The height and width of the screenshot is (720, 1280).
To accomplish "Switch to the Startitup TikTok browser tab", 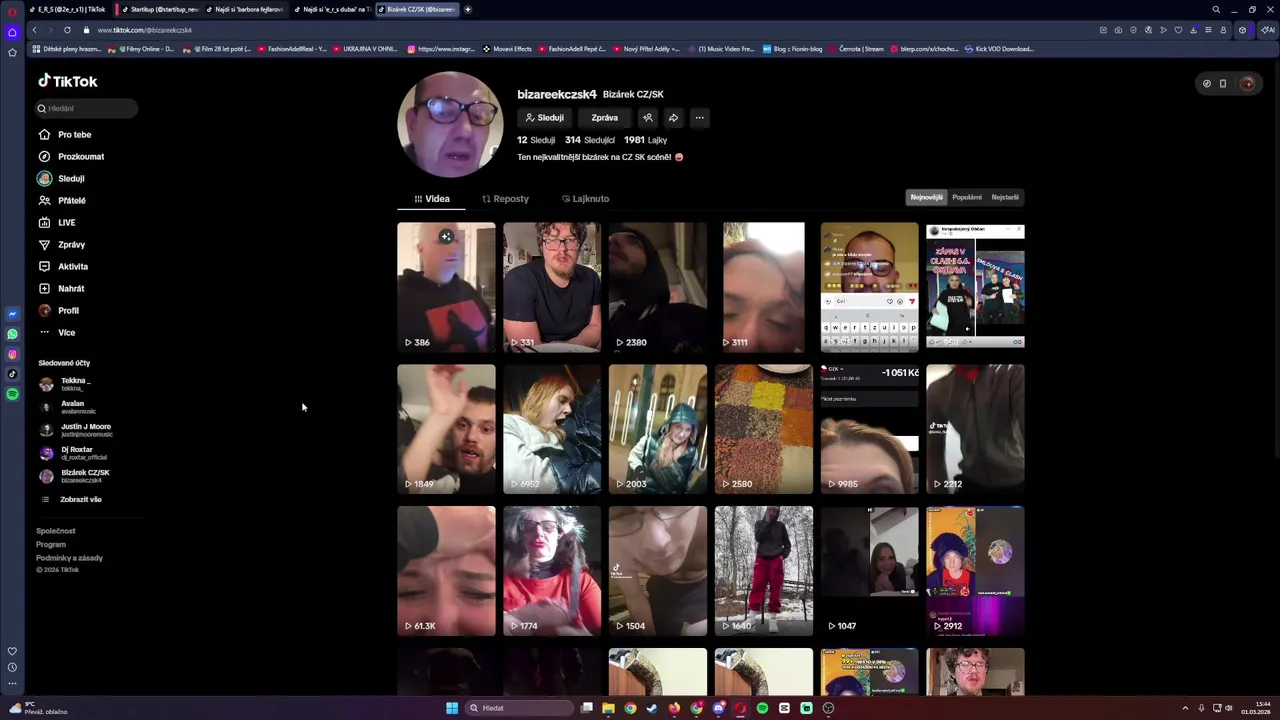I will (x=160, y=9).
